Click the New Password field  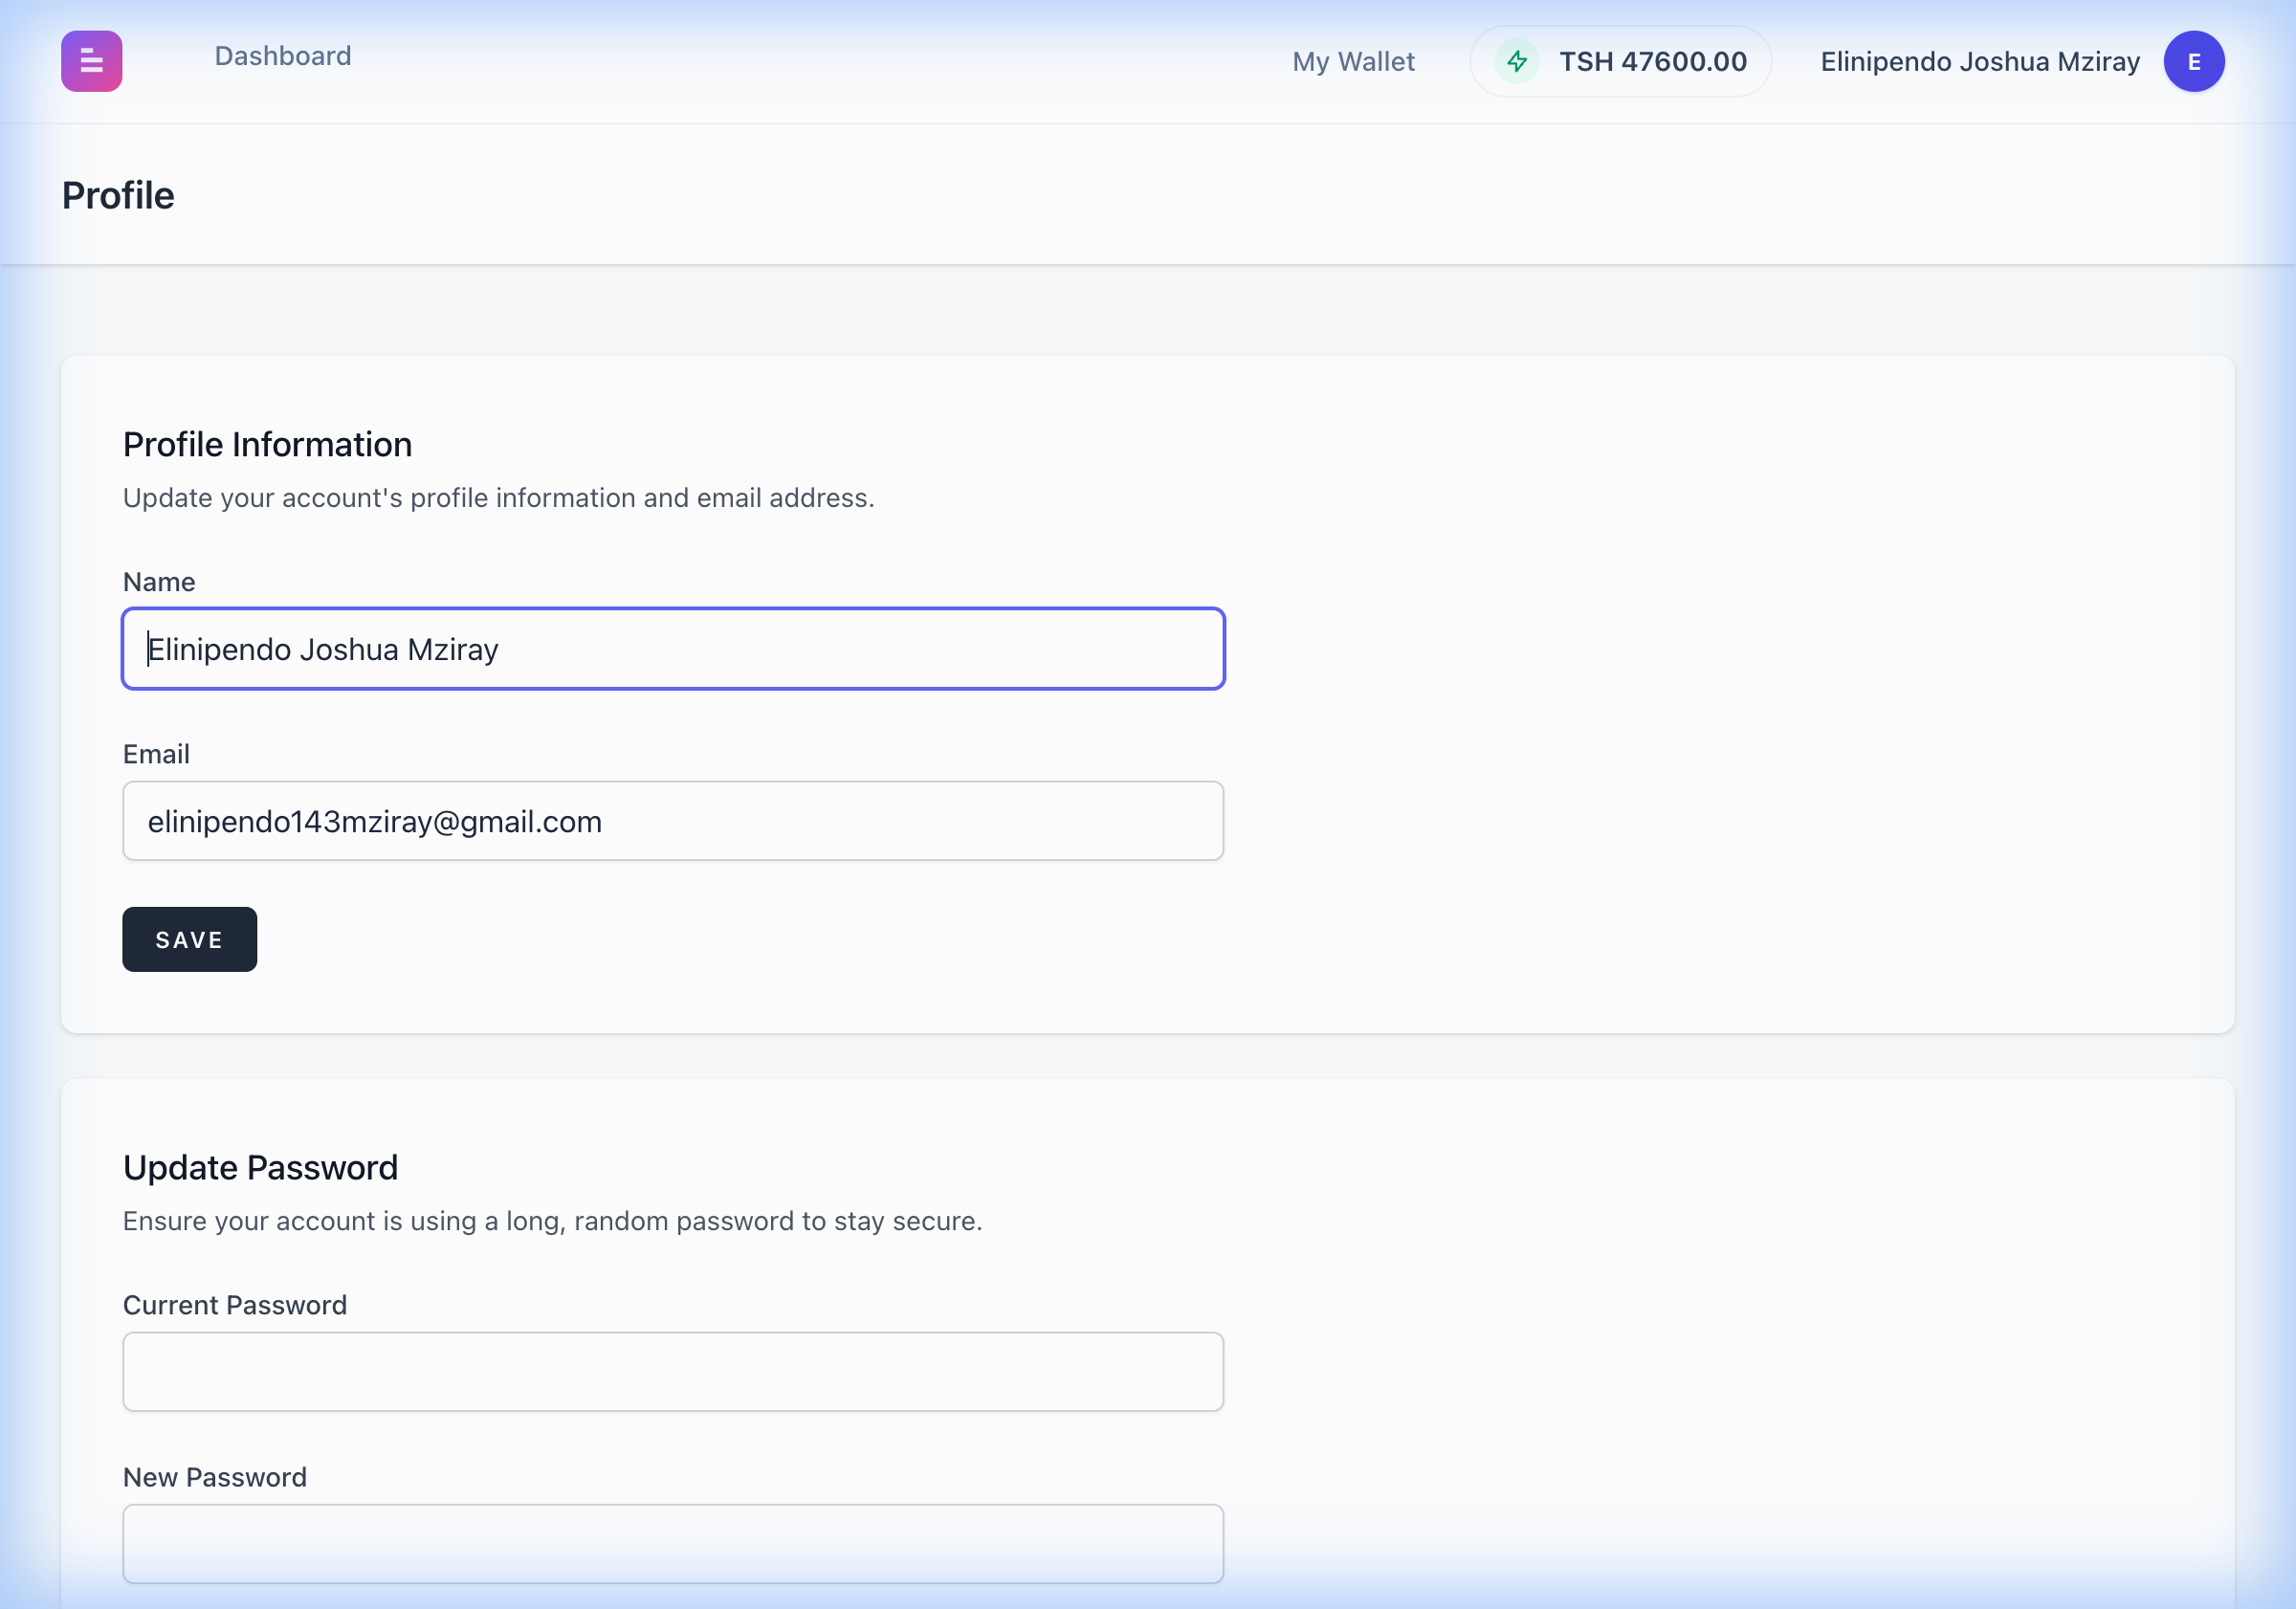(672, 1543)
